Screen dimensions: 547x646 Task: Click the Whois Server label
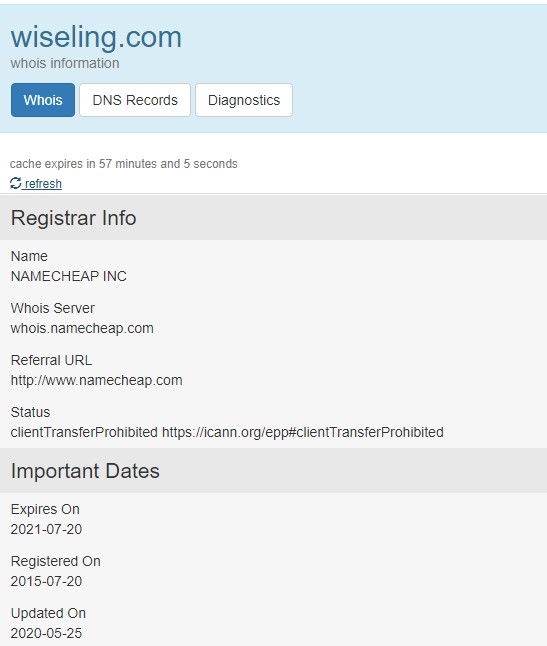click(x=53, y=308)
